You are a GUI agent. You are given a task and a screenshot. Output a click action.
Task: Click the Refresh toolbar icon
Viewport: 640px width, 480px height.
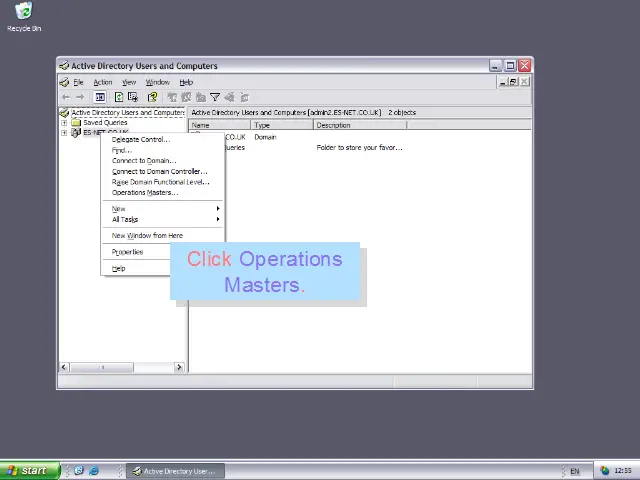(119, 97)
